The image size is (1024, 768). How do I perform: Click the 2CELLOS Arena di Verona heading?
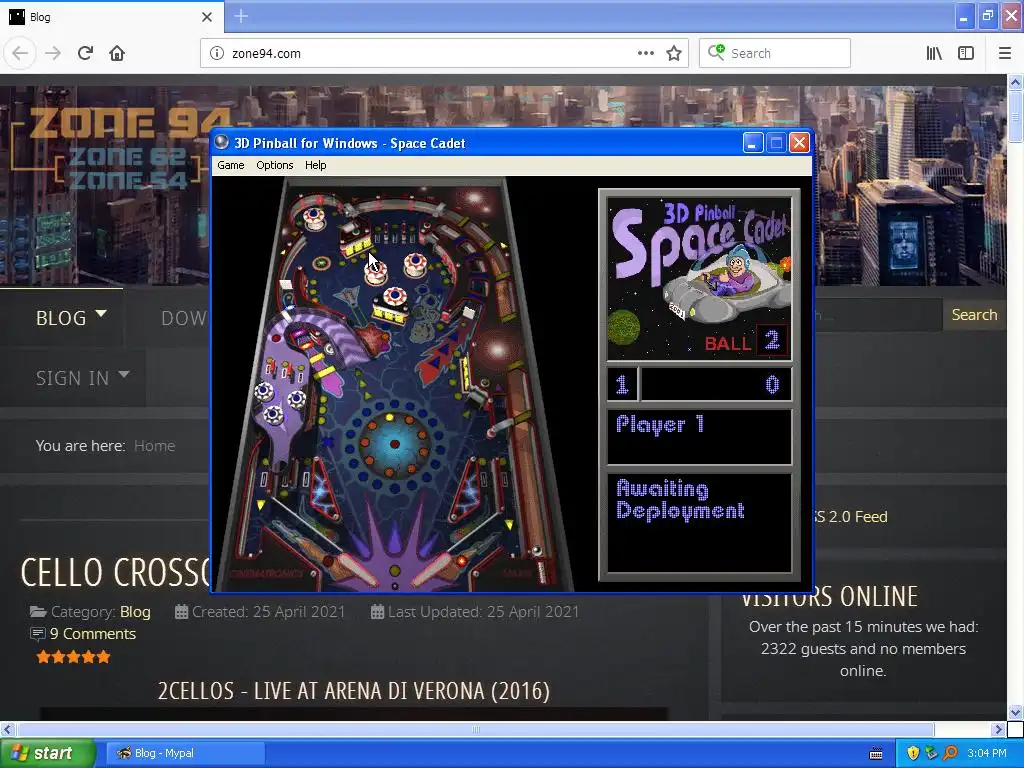coord(353,691)
